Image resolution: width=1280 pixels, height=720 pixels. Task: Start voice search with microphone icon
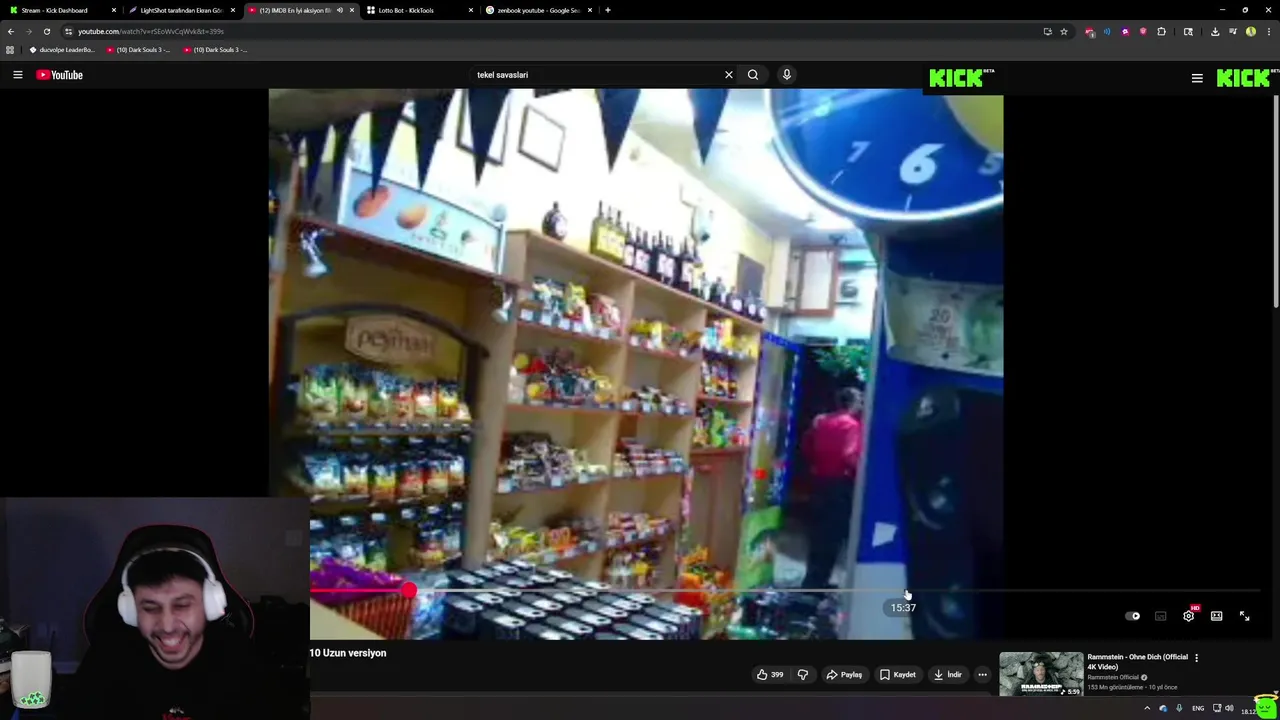tap(787, 75)
